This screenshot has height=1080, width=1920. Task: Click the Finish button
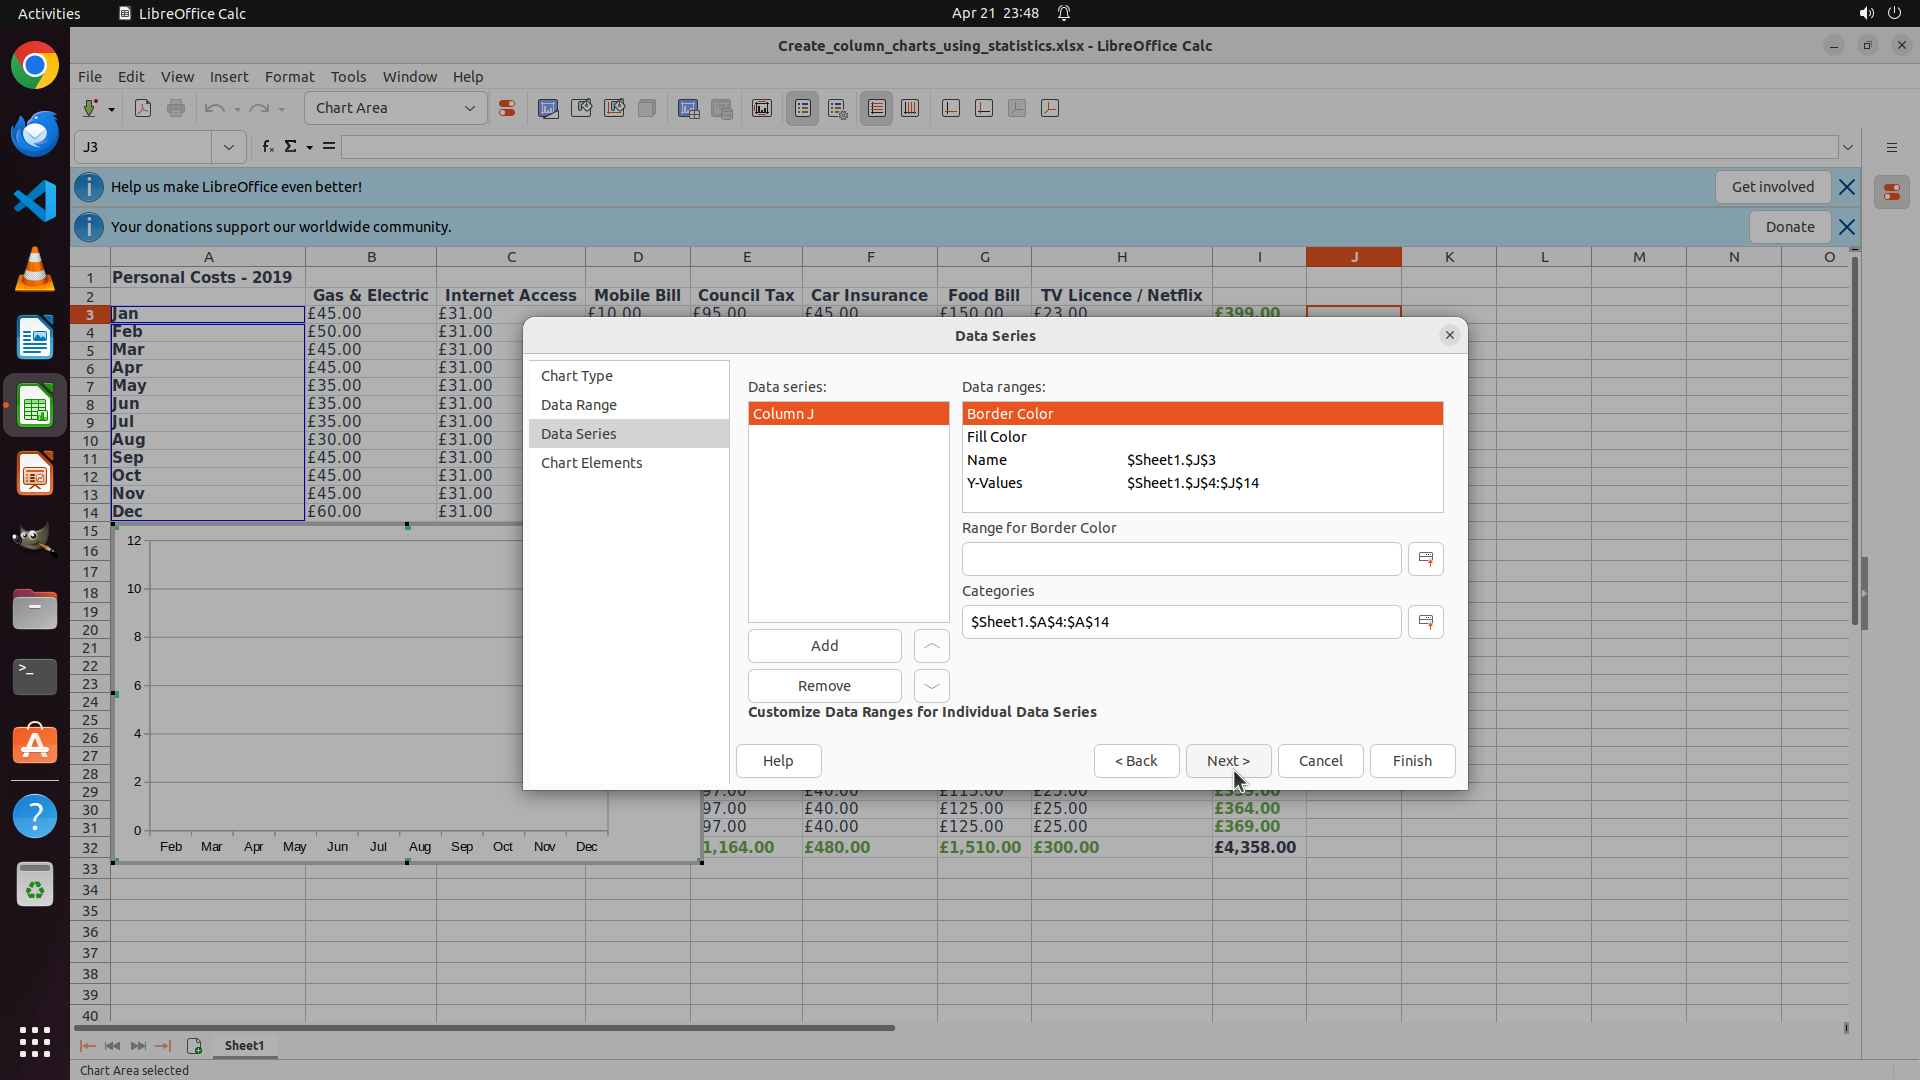1411,761
